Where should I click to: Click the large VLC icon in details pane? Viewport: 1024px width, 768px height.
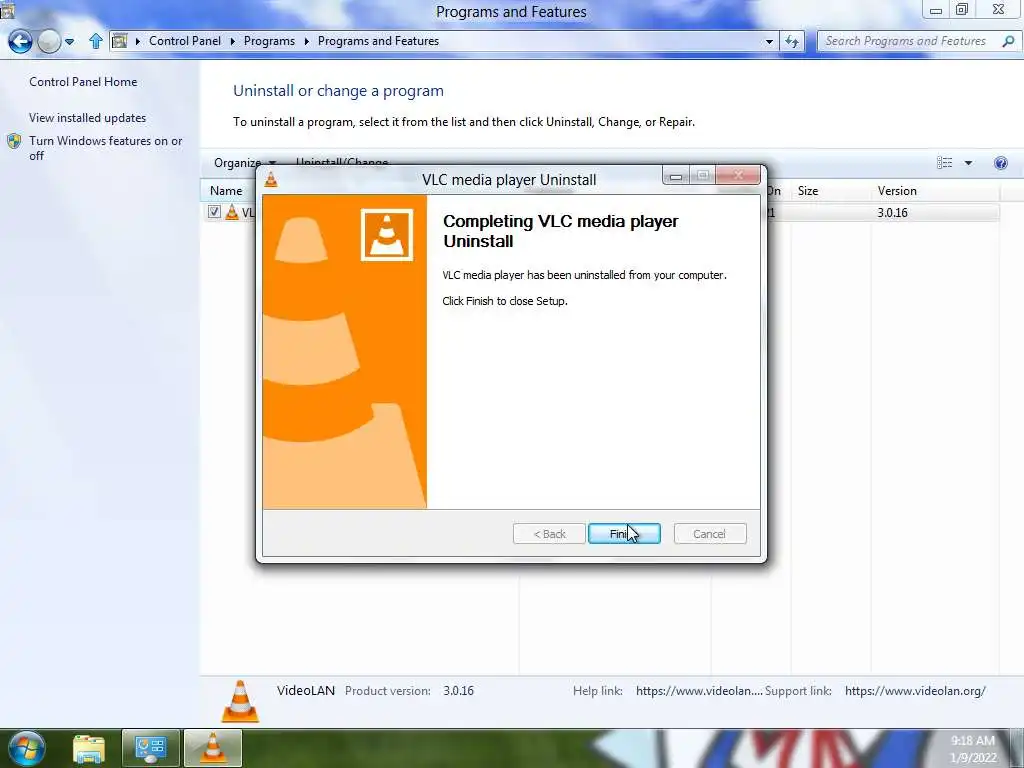(240, 701)
